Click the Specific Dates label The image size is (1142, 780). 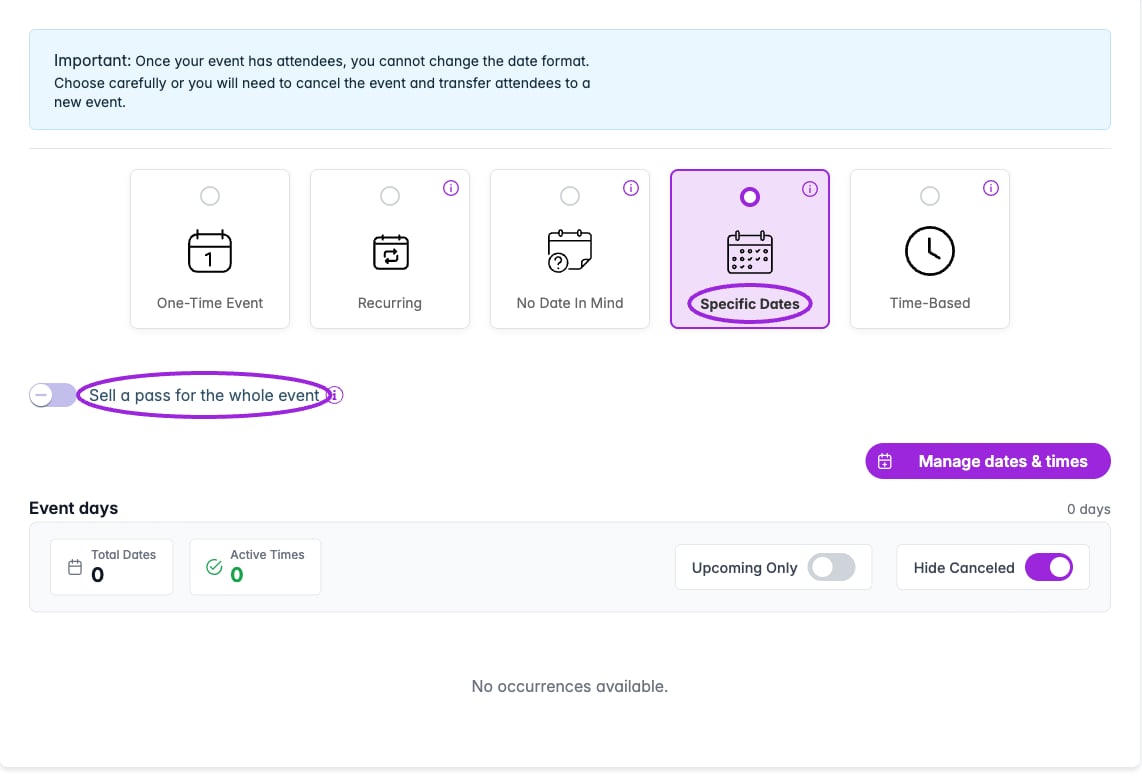click(x=749, y=304)
